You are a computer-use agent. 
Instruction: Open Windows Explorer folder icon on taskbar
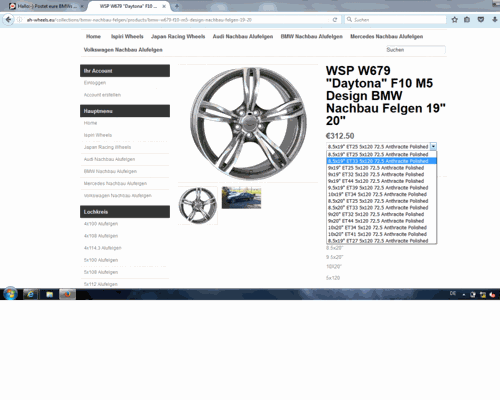(50, 294)
